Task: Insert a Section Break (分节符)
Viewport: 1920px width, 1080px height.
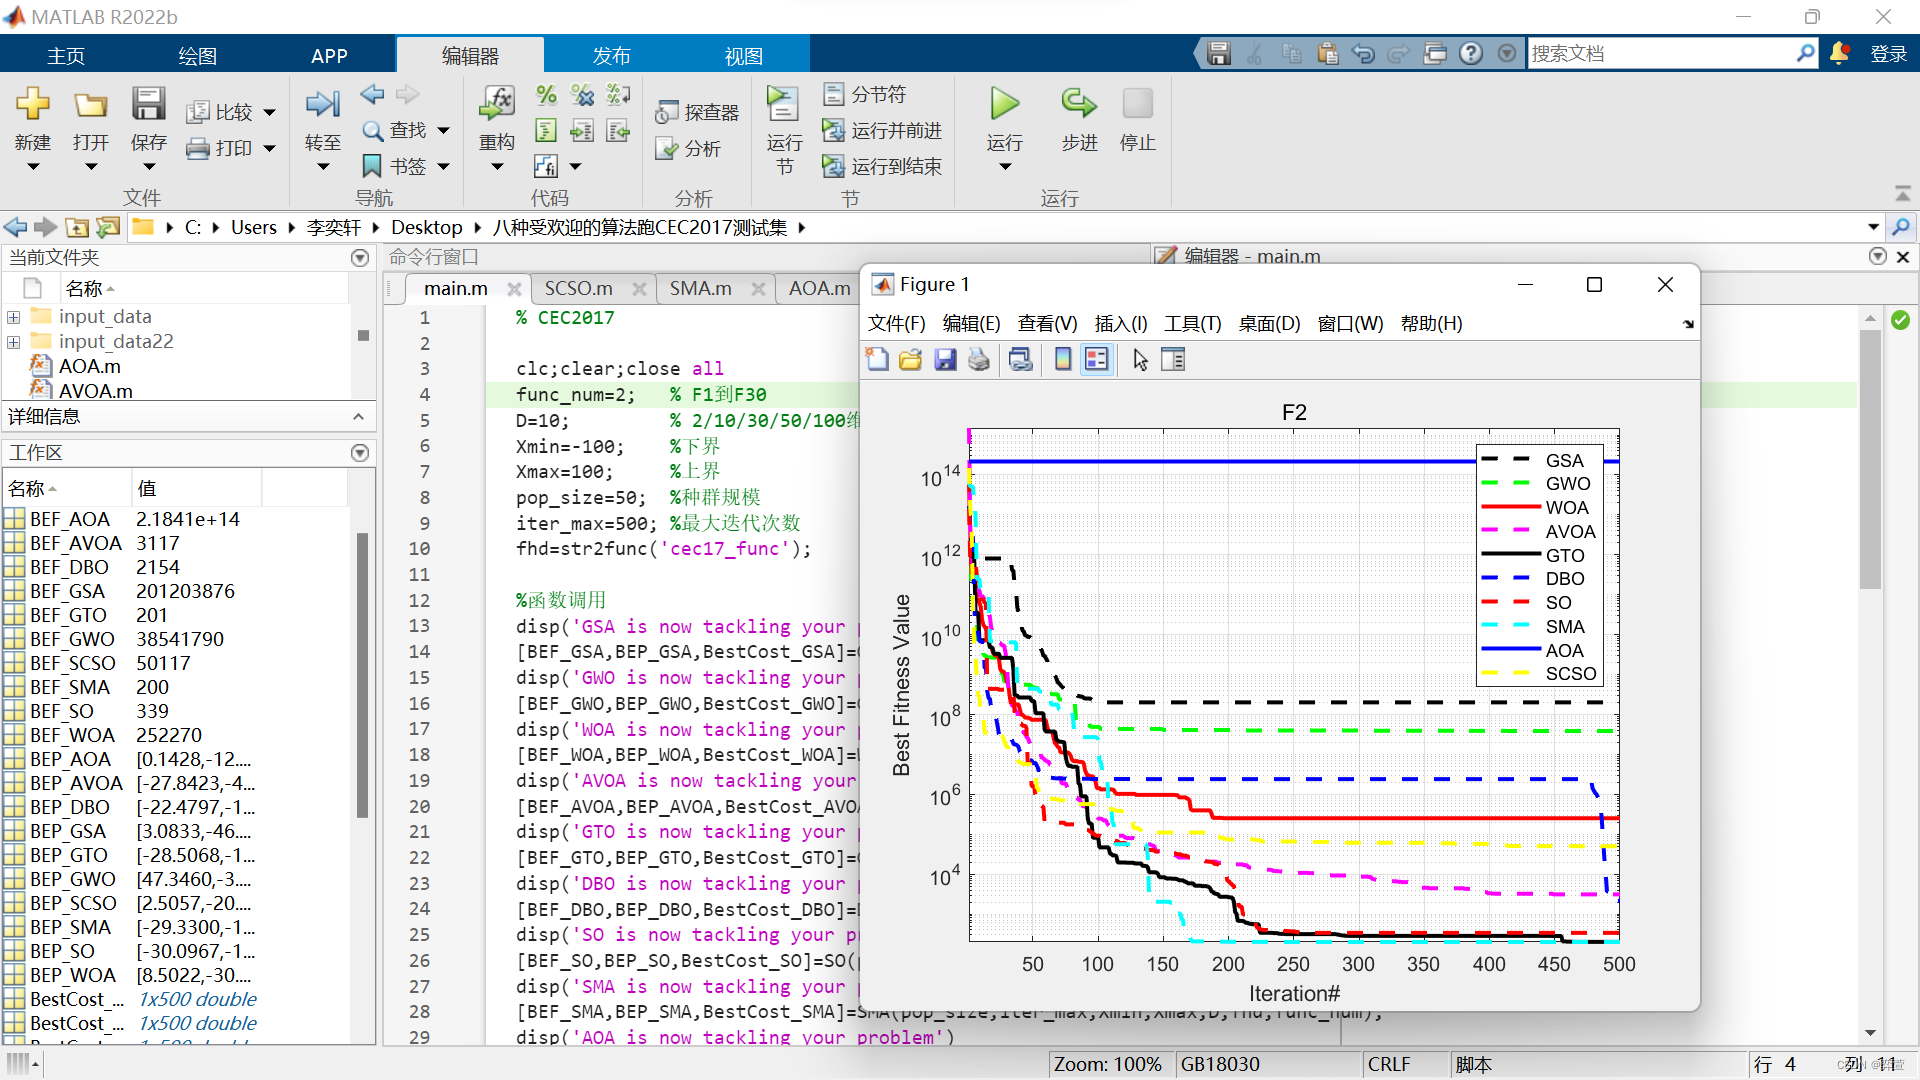Action: tap(864, 94)
